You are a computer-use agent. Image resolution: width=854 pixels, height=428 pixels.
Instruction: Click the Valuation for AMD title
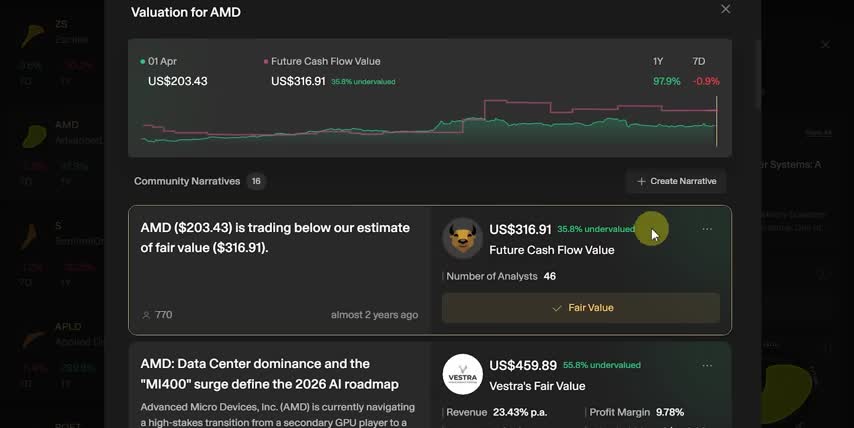click(186, 12)
